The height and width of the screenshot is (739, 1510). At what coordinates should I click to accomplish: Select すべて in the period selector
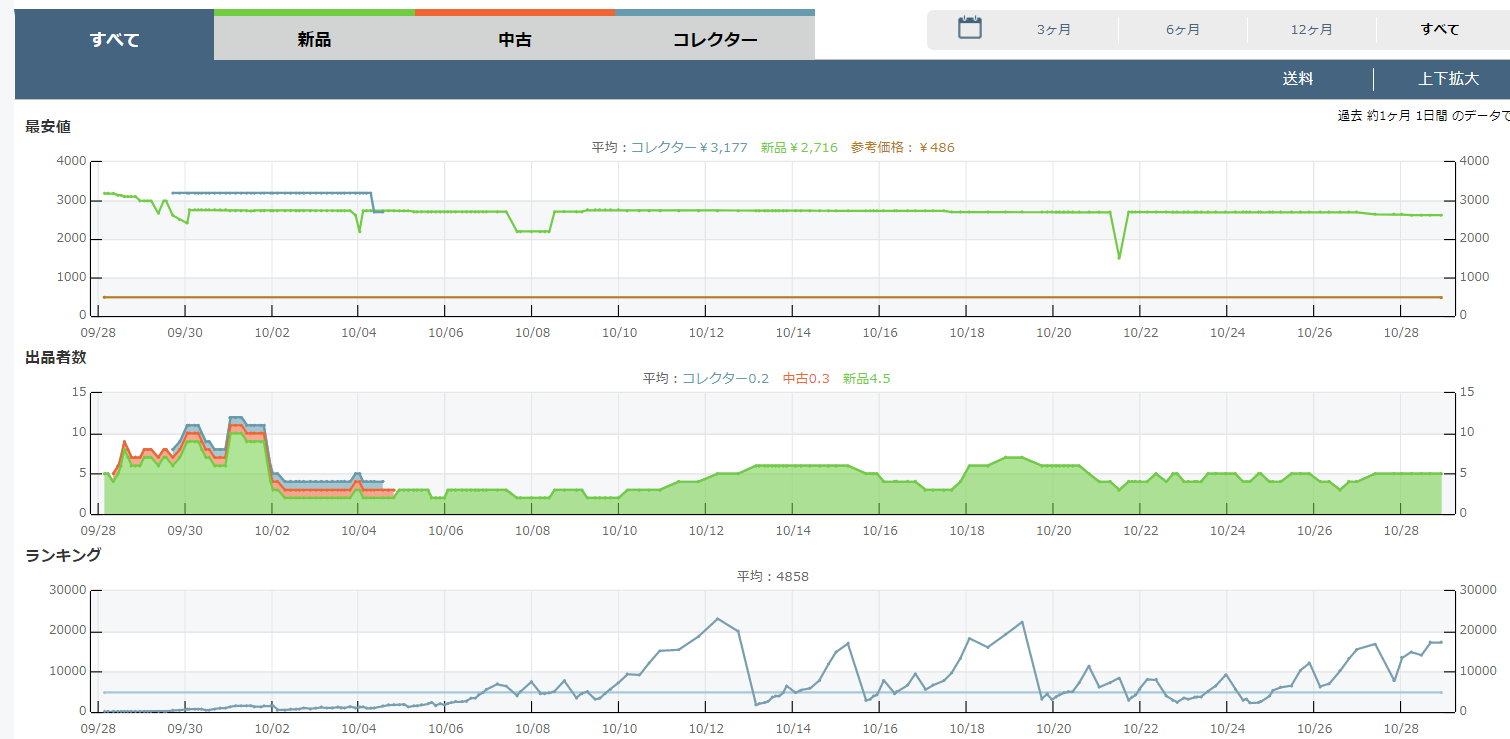pyautogui.click(x=1439, y=30)
